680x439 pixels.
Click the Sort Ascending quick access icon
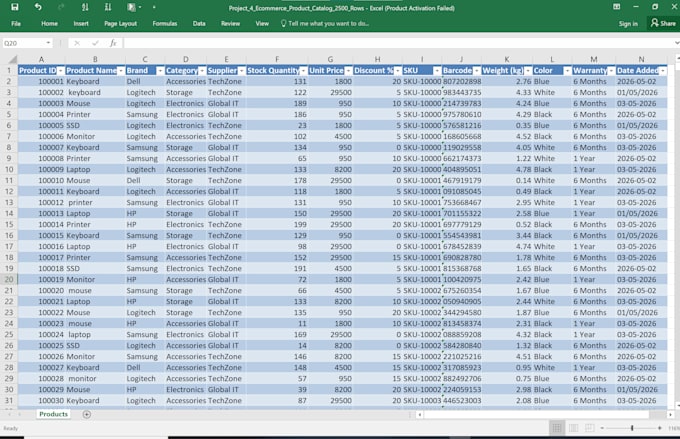[85, 7]
